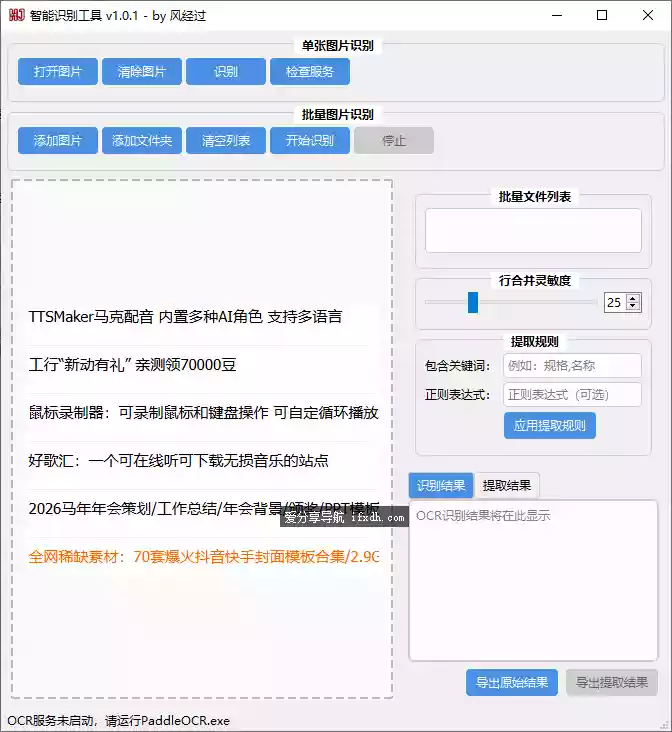
Task: Switch to the 识别结果 tab
Action: [441, 486]
